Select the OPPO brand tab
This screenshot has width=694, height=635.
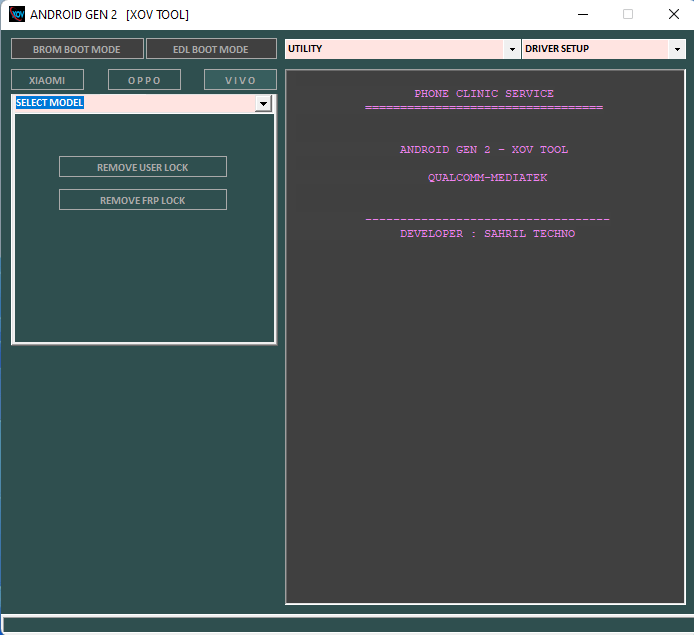(x=144, y=80)
